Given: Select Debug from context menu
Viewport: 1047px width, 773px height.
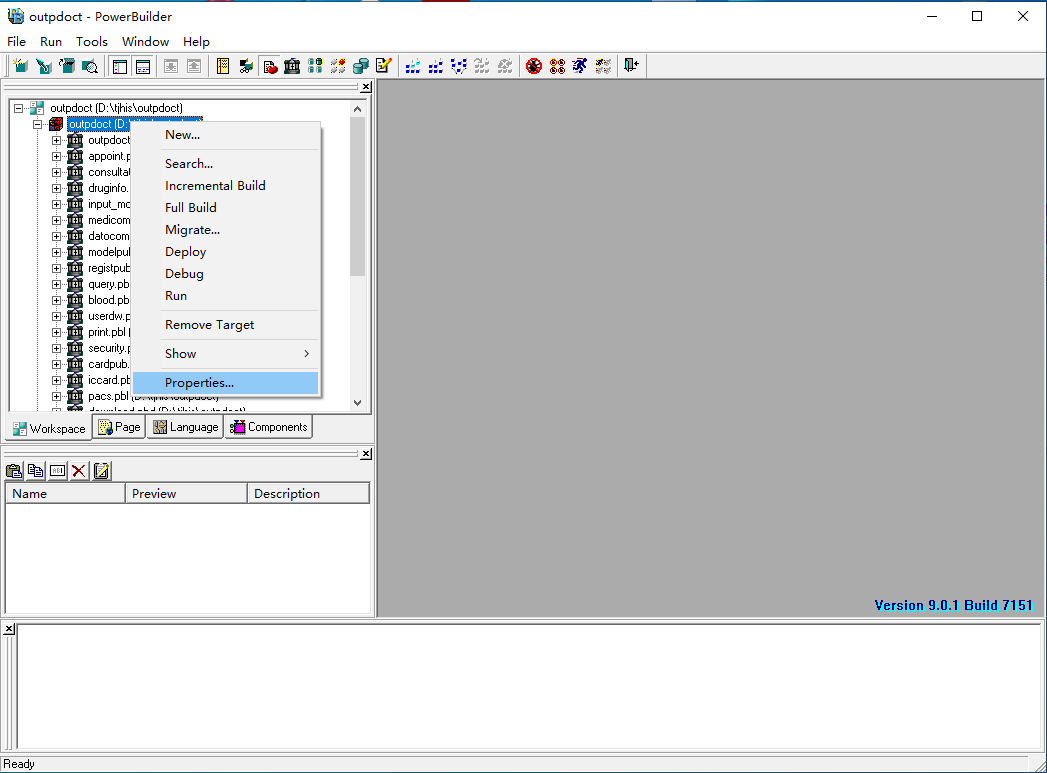Looking at the screenshot, I should (226, 274).
